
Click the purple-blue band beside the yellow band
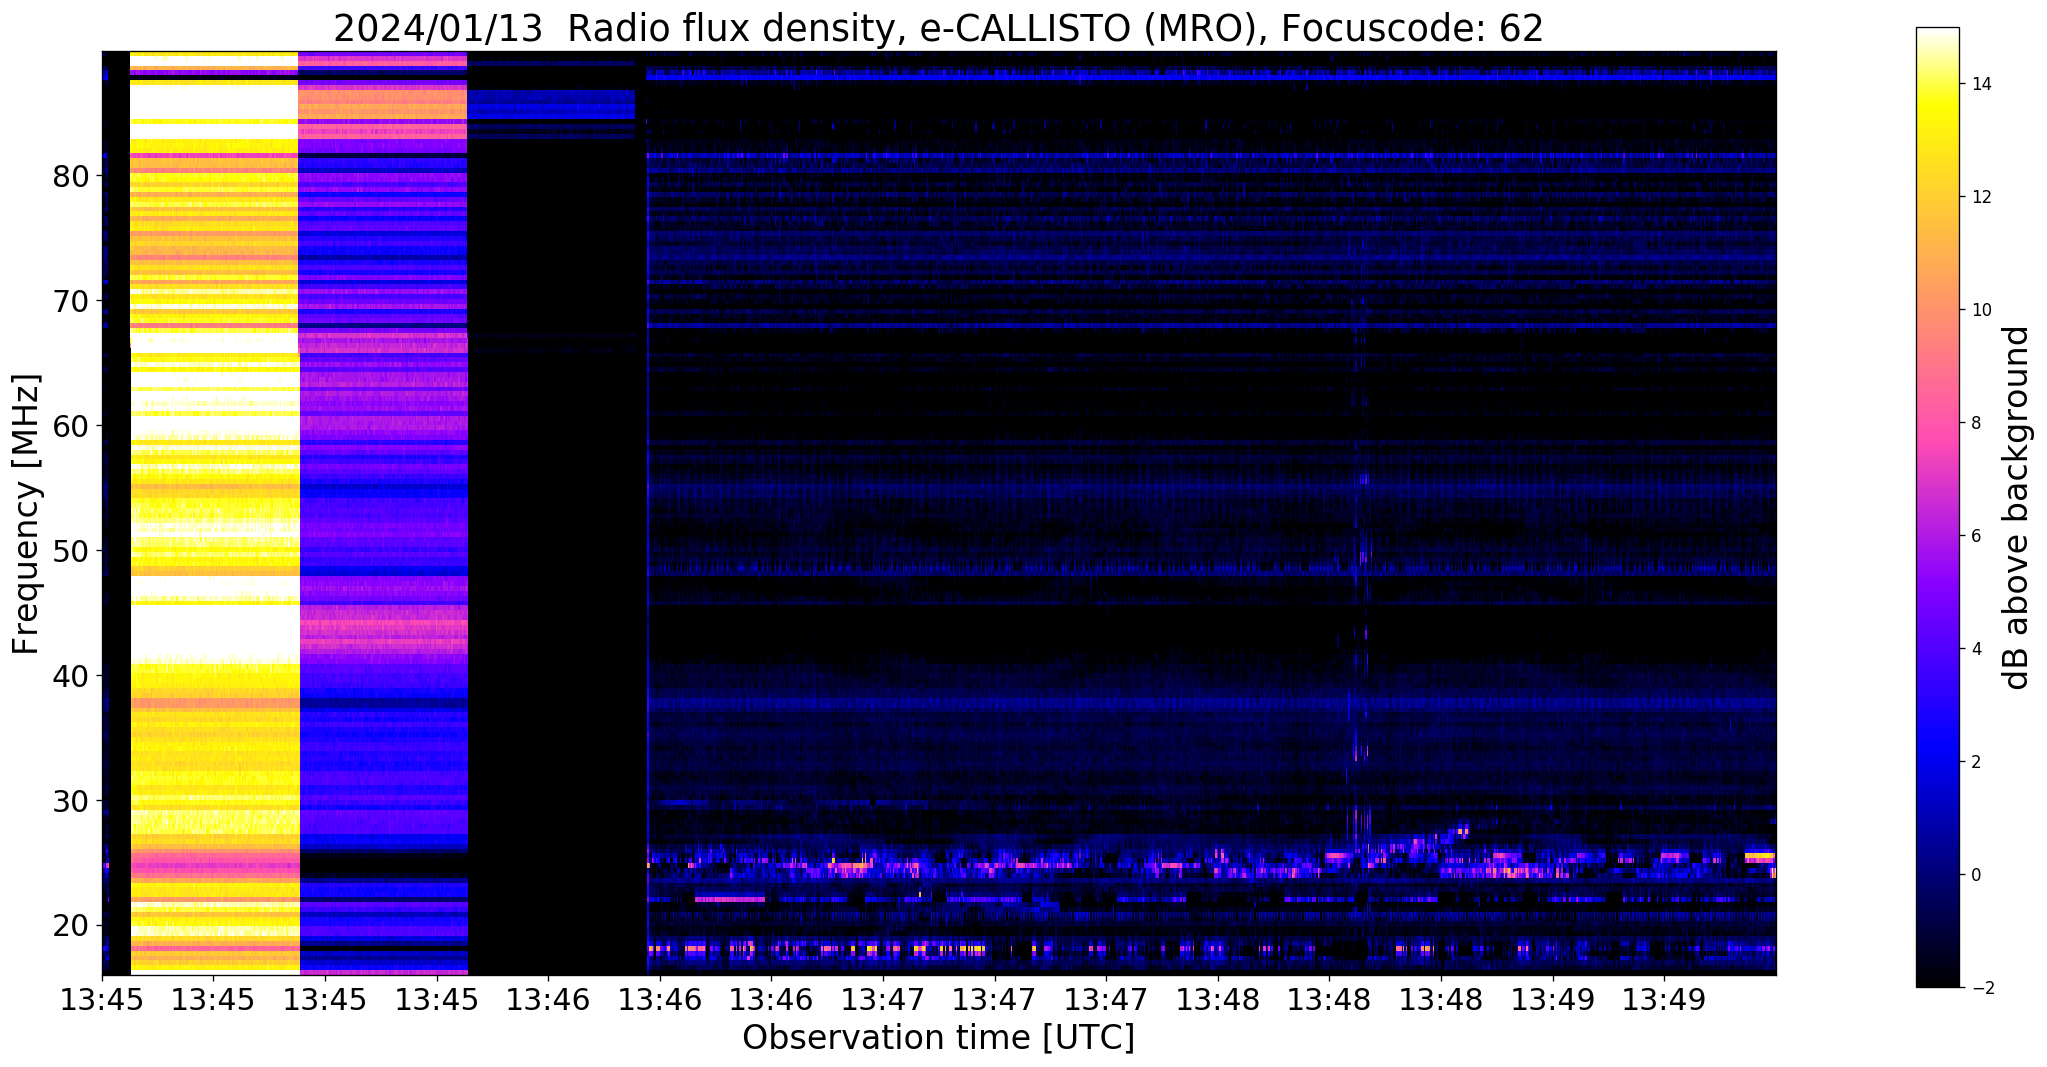tap(384, 513)
